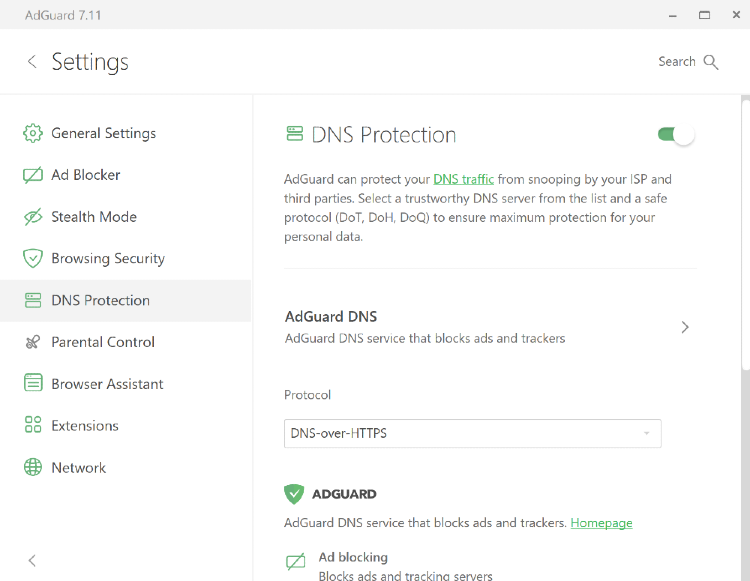
Task: Open the Extensions section
Action: tap(125, 425)
